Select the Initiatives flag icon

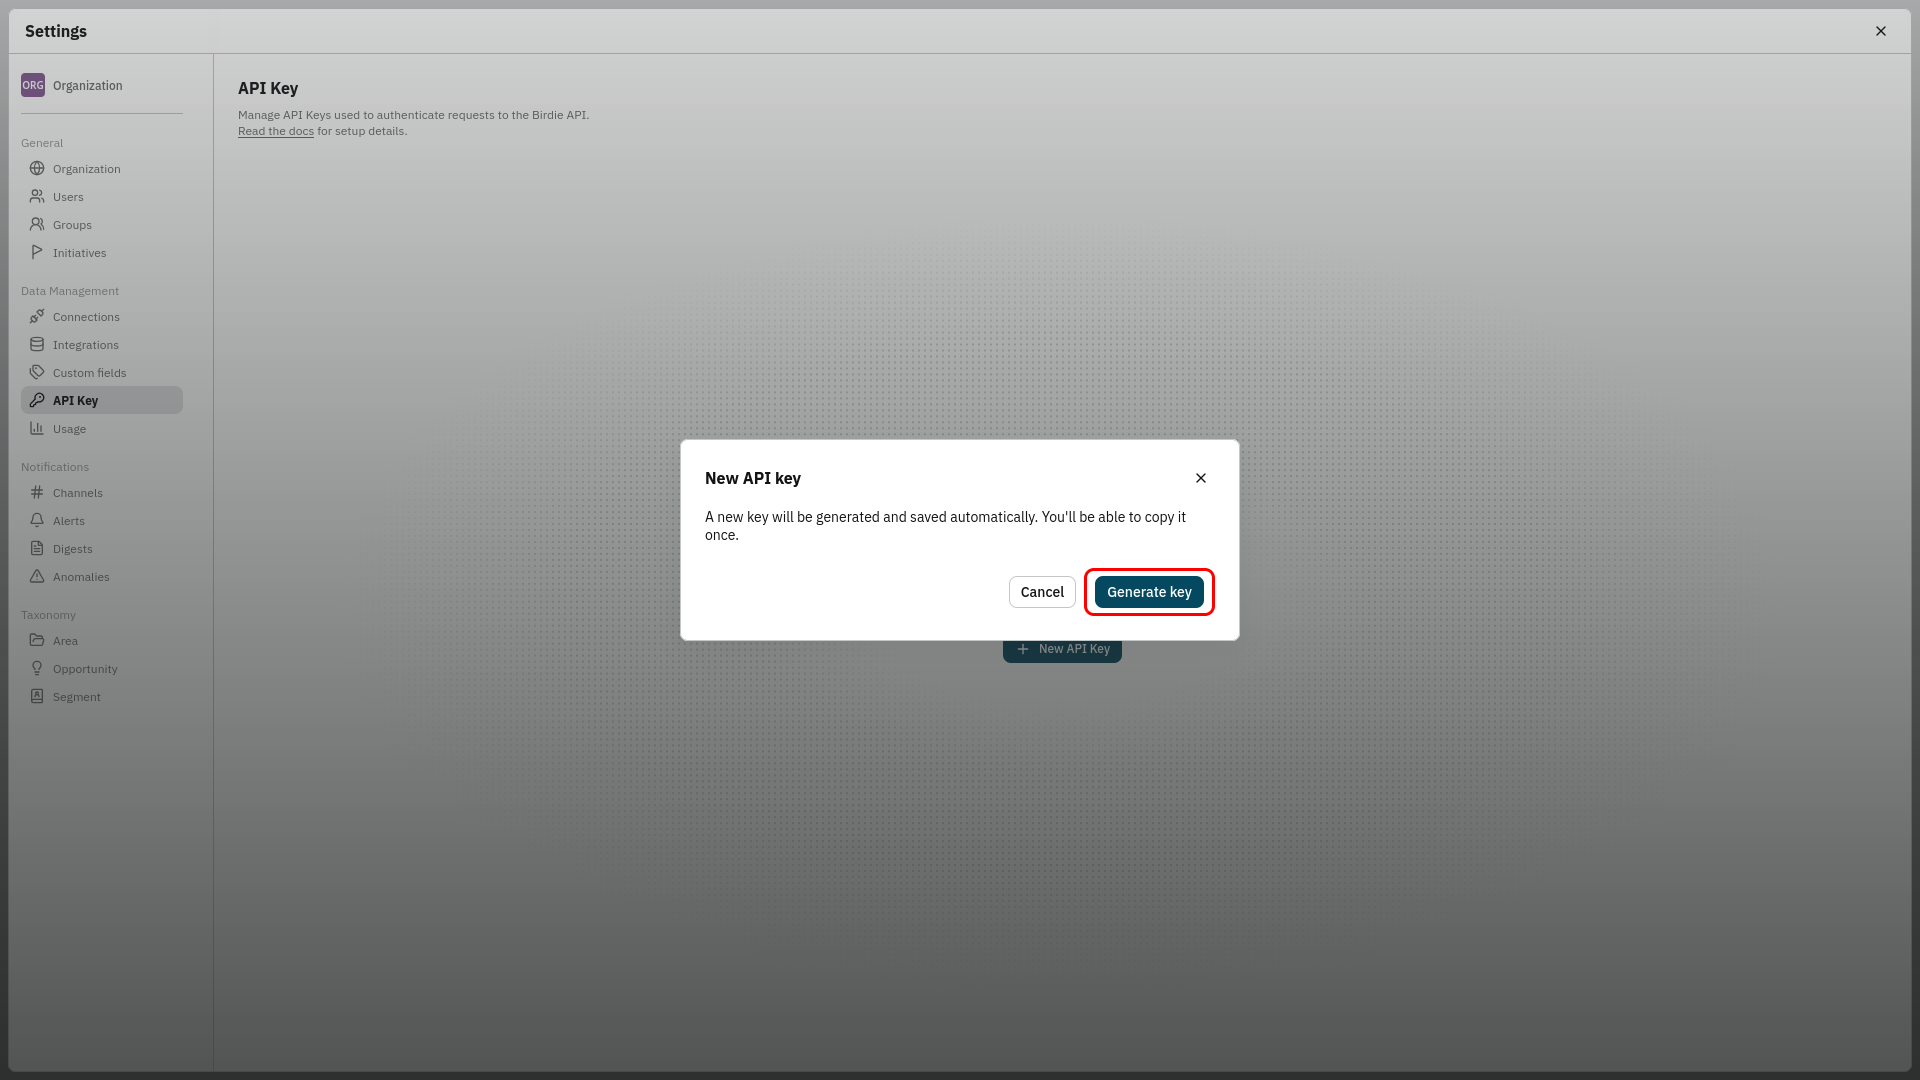click(37, 252)
